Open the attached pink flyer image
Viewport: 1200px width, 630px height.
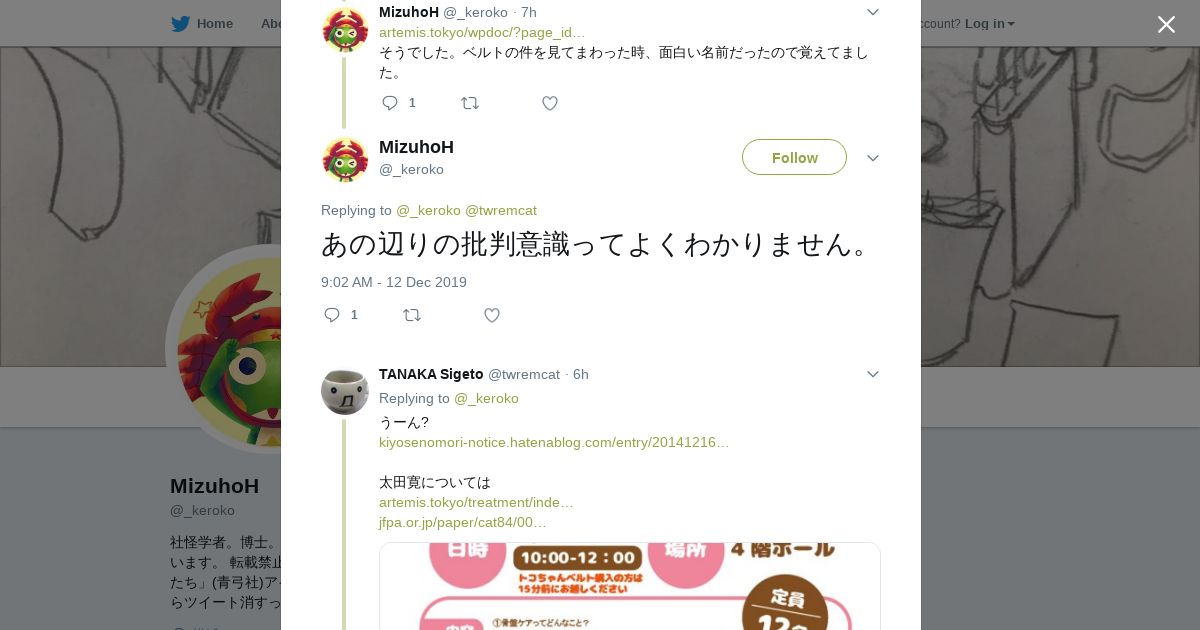coord(630,586)
